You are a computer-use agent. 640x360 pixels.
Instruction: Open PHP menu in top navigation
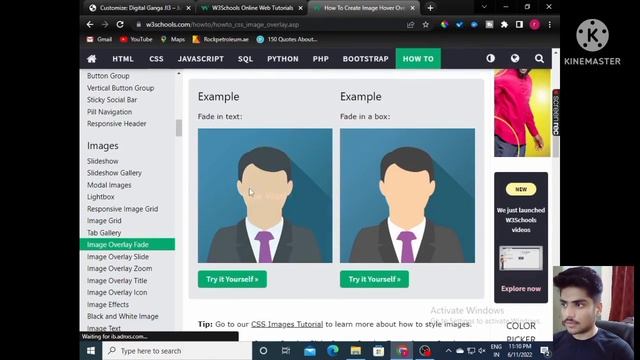pyautogui.click(x=321, y=59)
